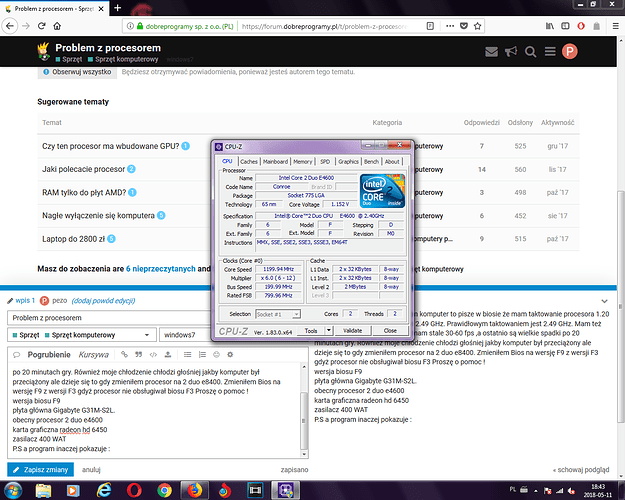Open Google Chrome from the taskbar
Screen dimensions: 625x500
tap(164, 490)
